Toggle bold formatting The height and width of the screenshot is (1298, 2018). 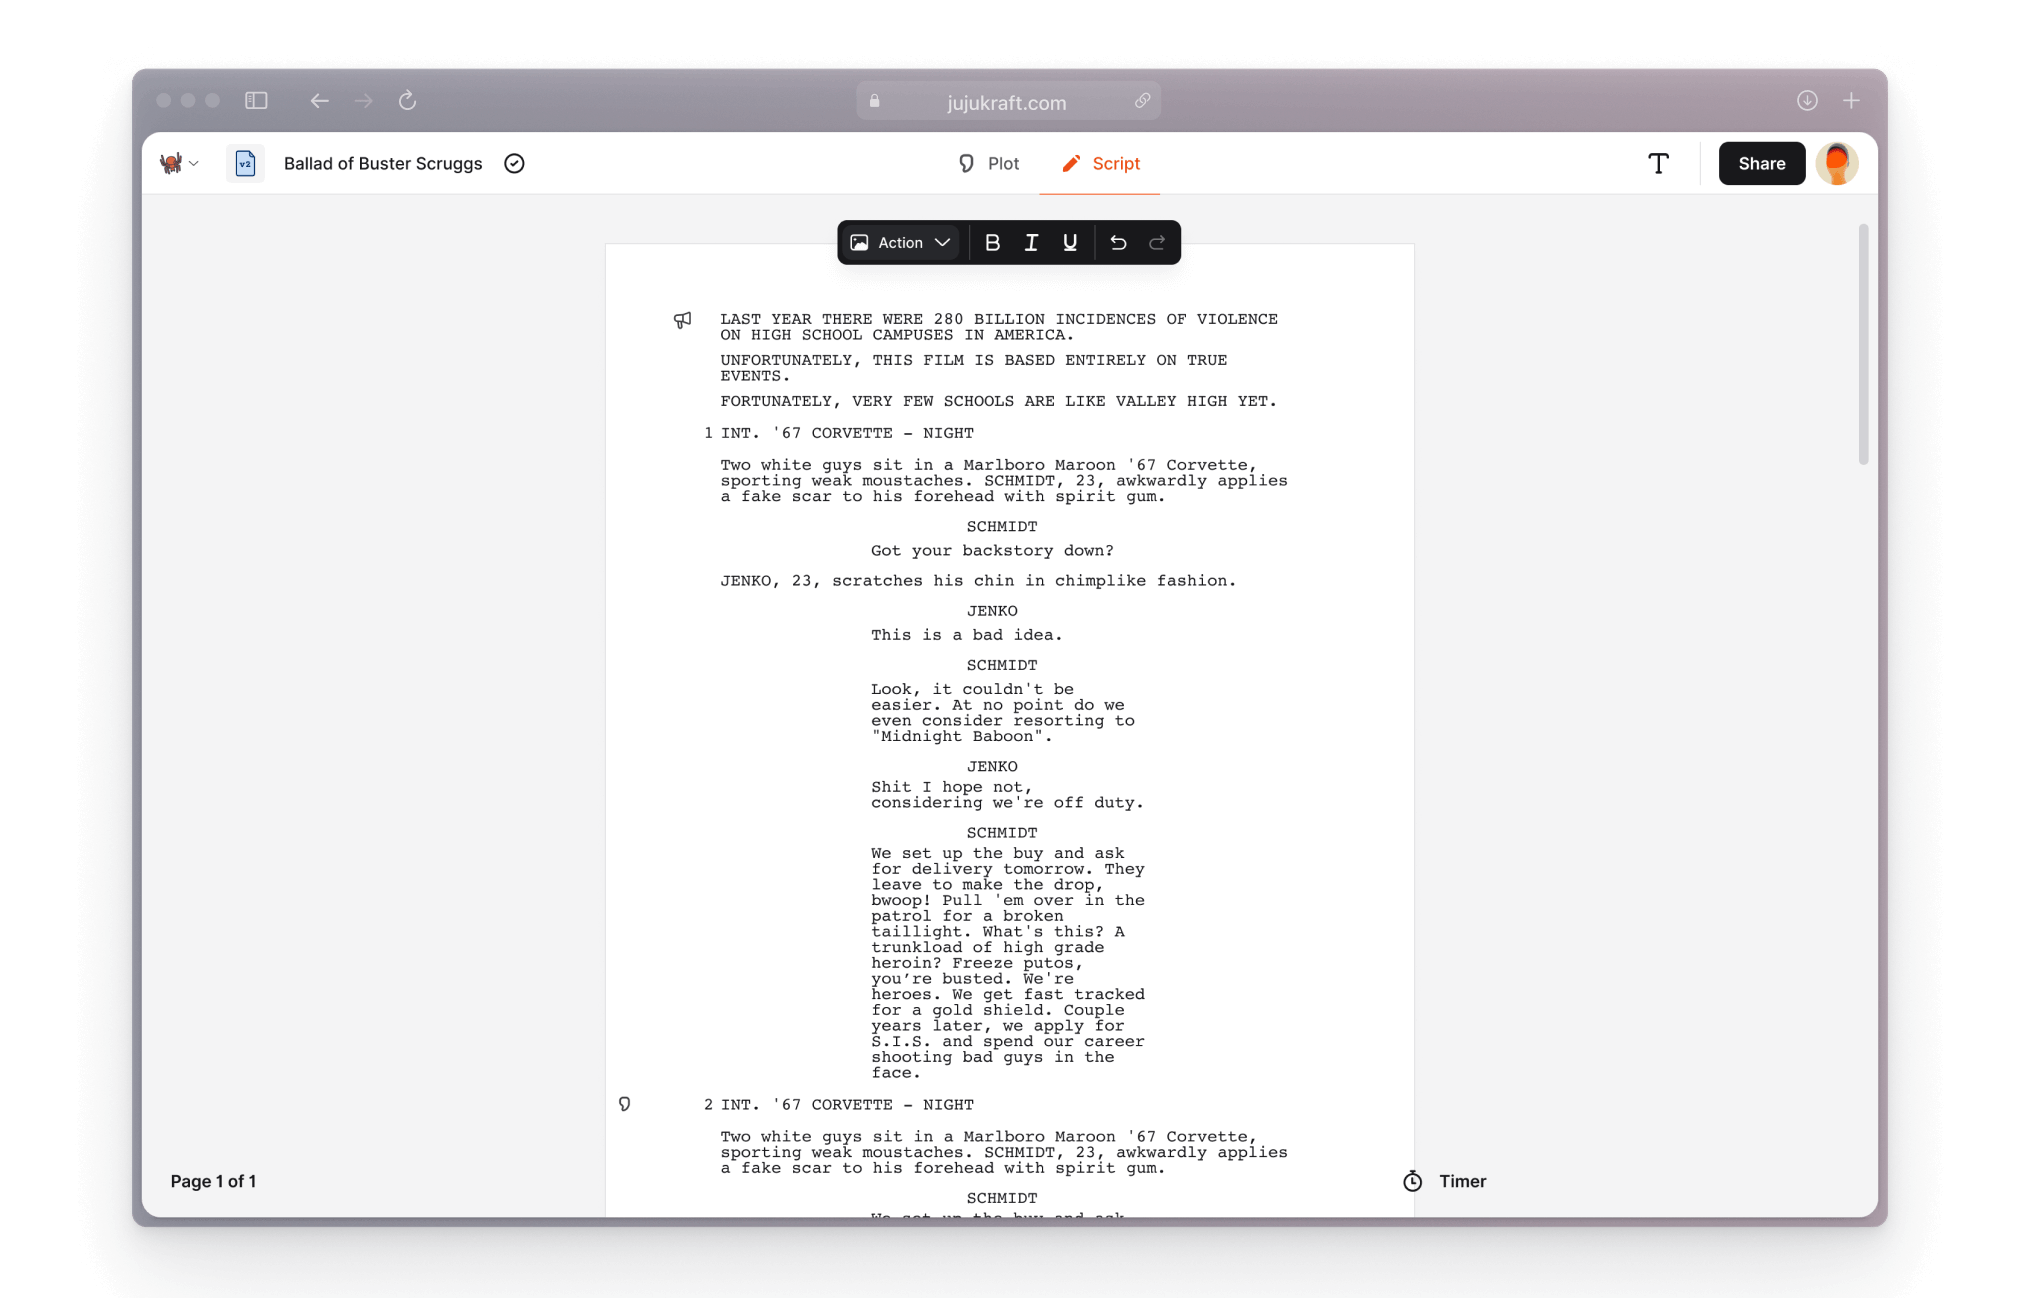(x=992, y=242)
